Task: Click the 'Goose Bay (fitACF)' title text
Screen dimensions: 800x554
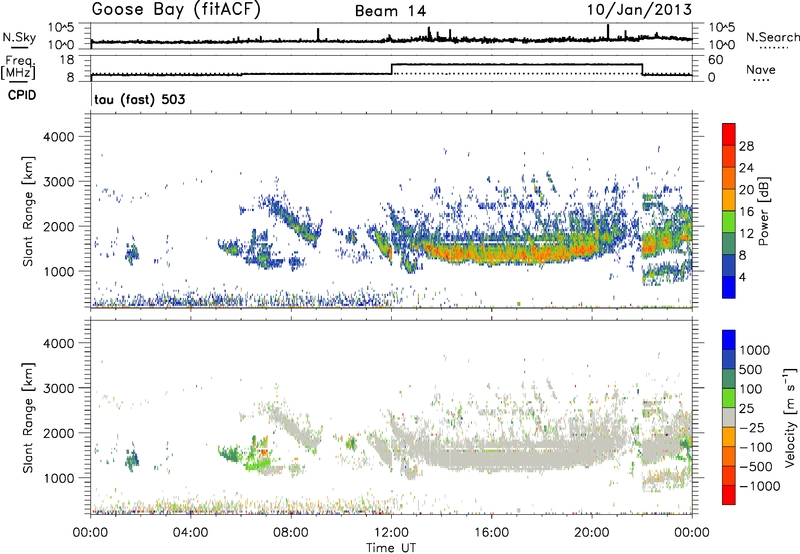Action: click(176, 10)
